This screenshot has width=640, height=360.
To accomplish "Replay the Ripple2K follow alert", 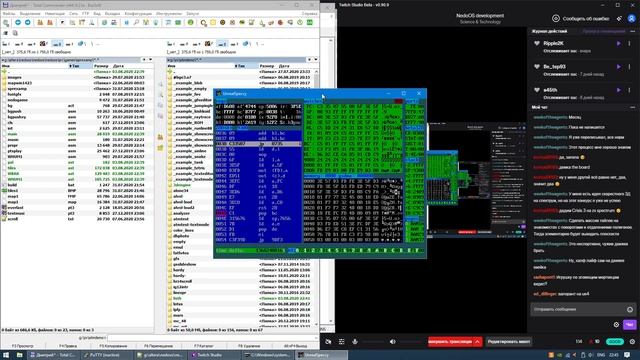I will pyautogui.click(x=619, y=43).
